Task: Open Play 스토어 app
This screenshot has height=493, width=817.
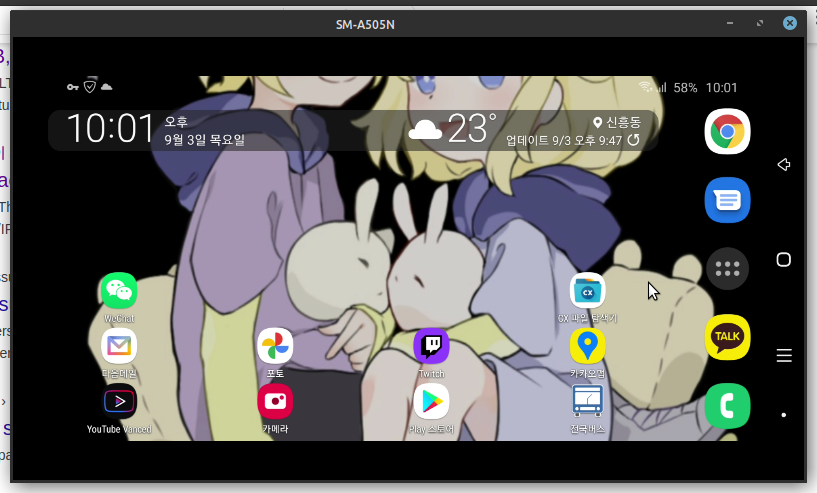Action: 431,401
